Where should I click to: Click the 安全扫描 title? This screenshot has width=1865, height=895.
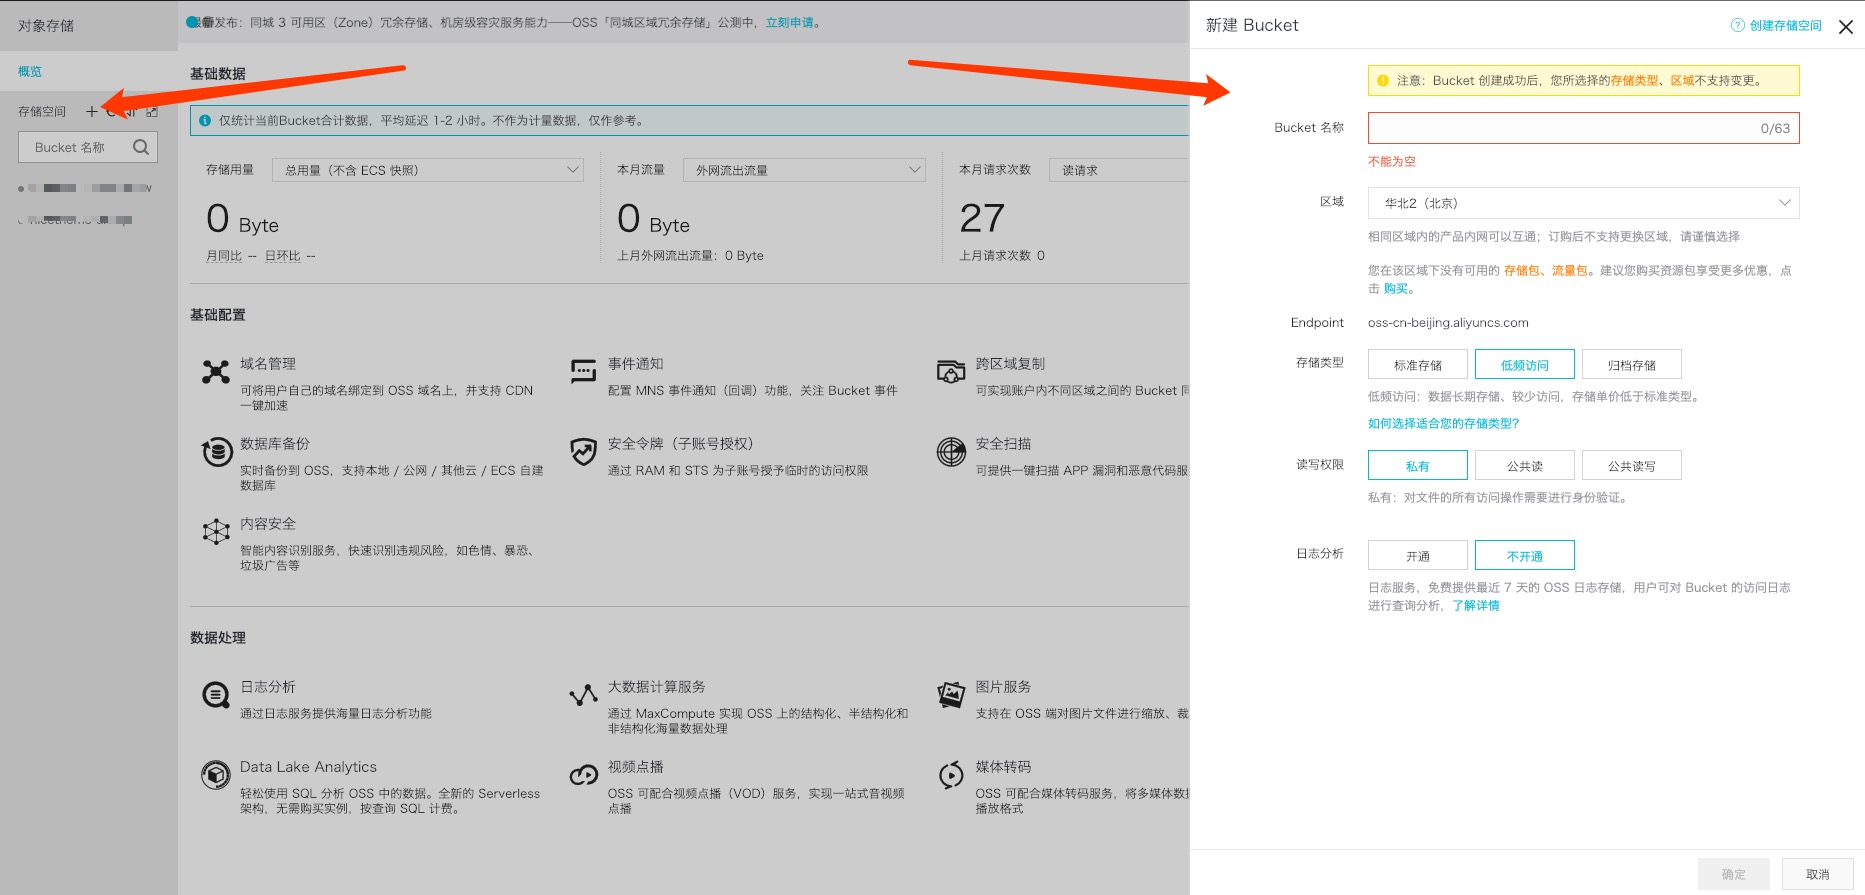coord(1003,444)
